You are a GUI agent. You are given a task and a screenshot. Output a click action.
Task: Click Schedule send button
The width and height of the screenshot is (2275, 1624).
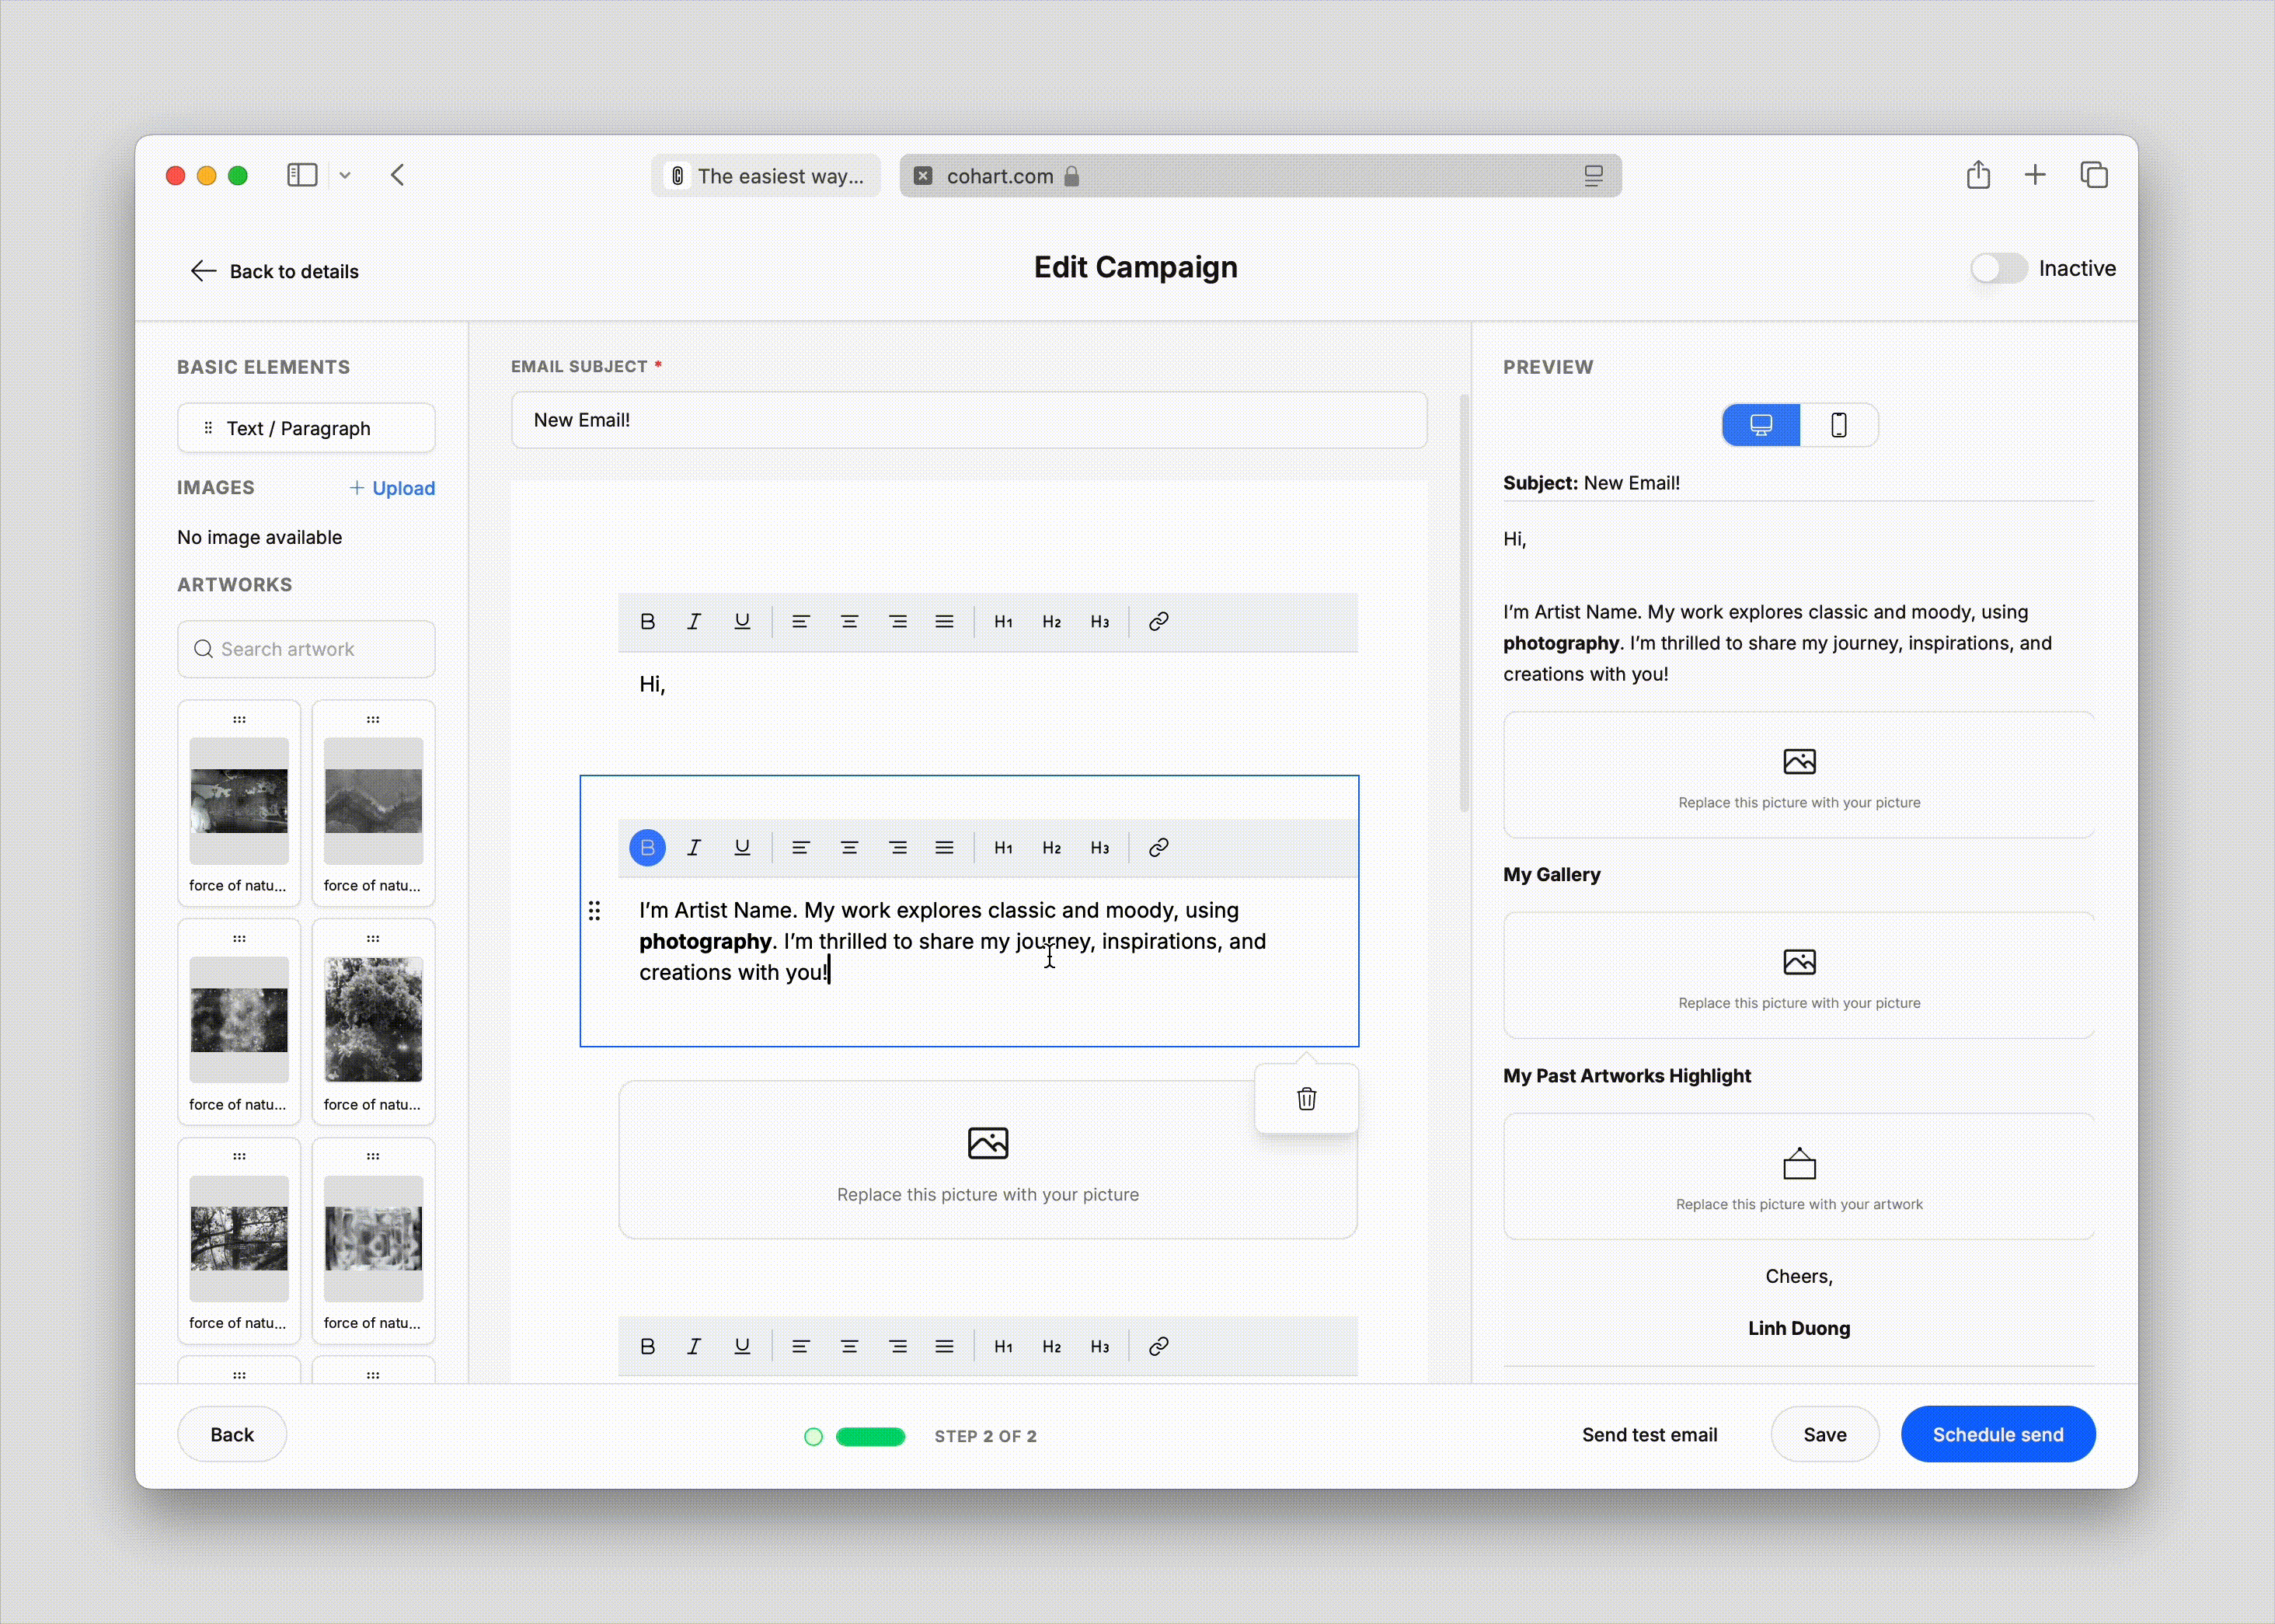click(1998, 1435)
